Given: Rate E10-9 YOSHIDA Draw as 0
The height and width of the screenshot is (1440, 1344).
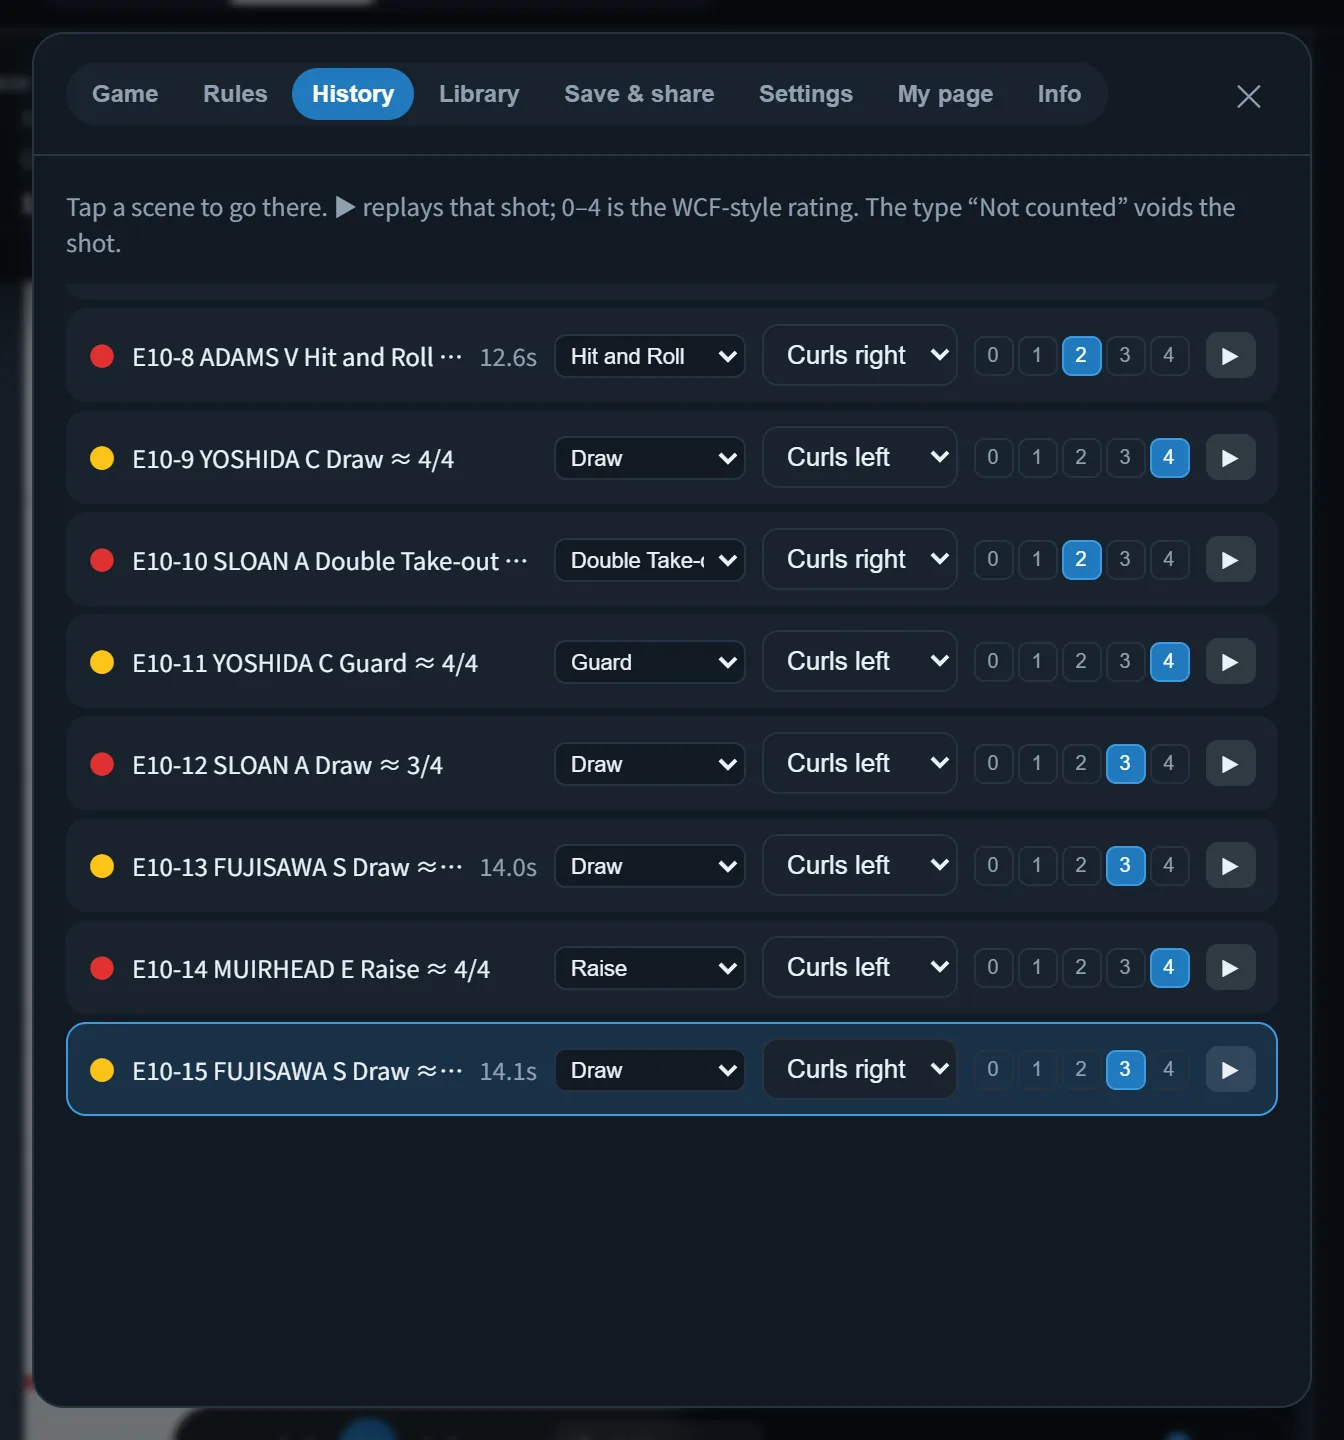Looking at the screenshot, I should tap(993, 457).
